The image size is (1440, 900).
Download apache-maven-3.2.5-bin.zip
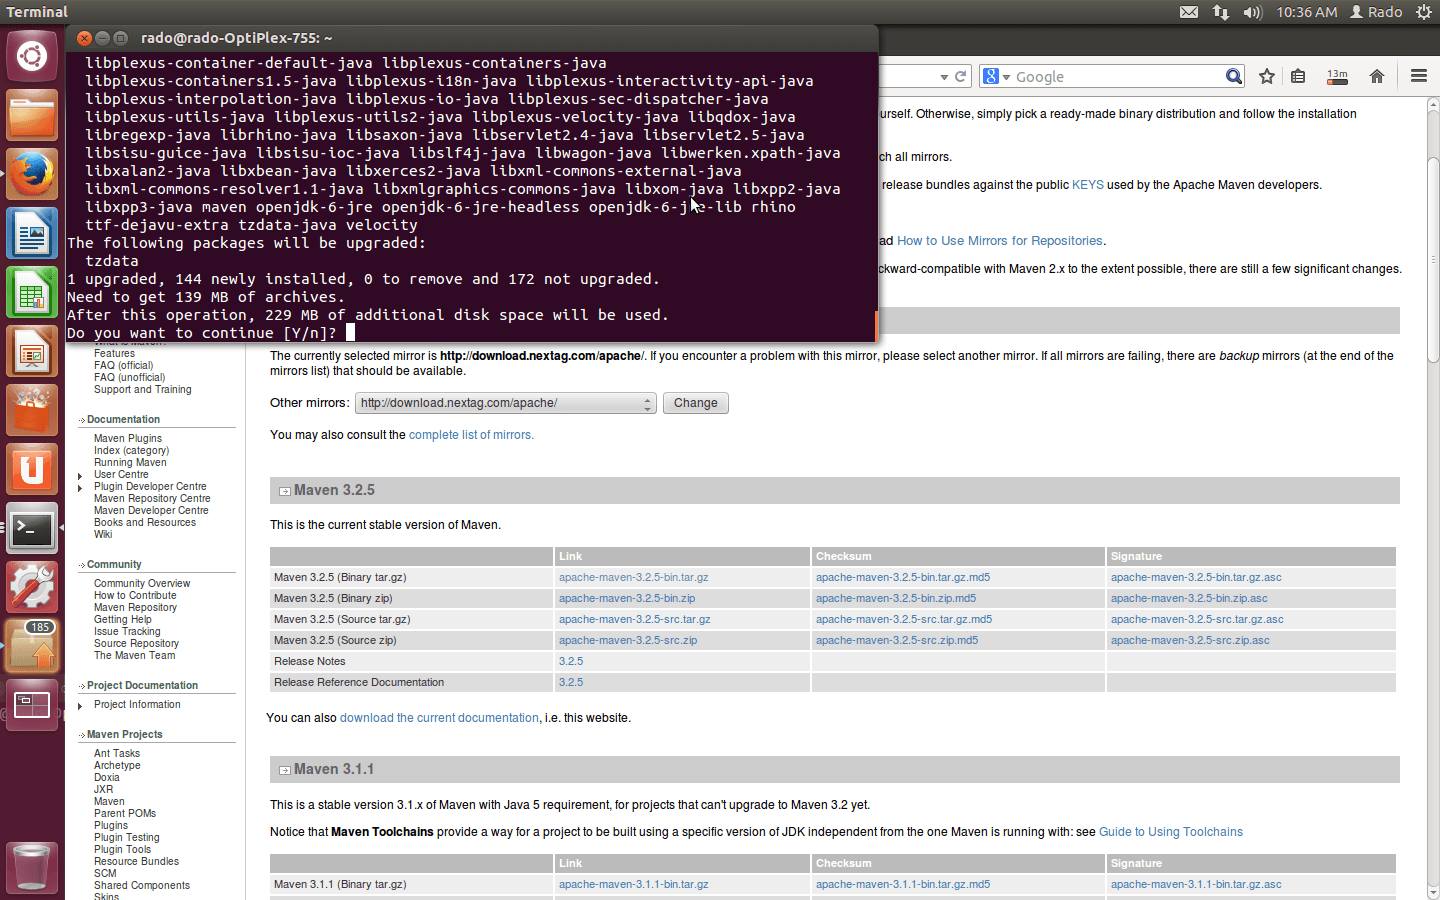(627, 598)
